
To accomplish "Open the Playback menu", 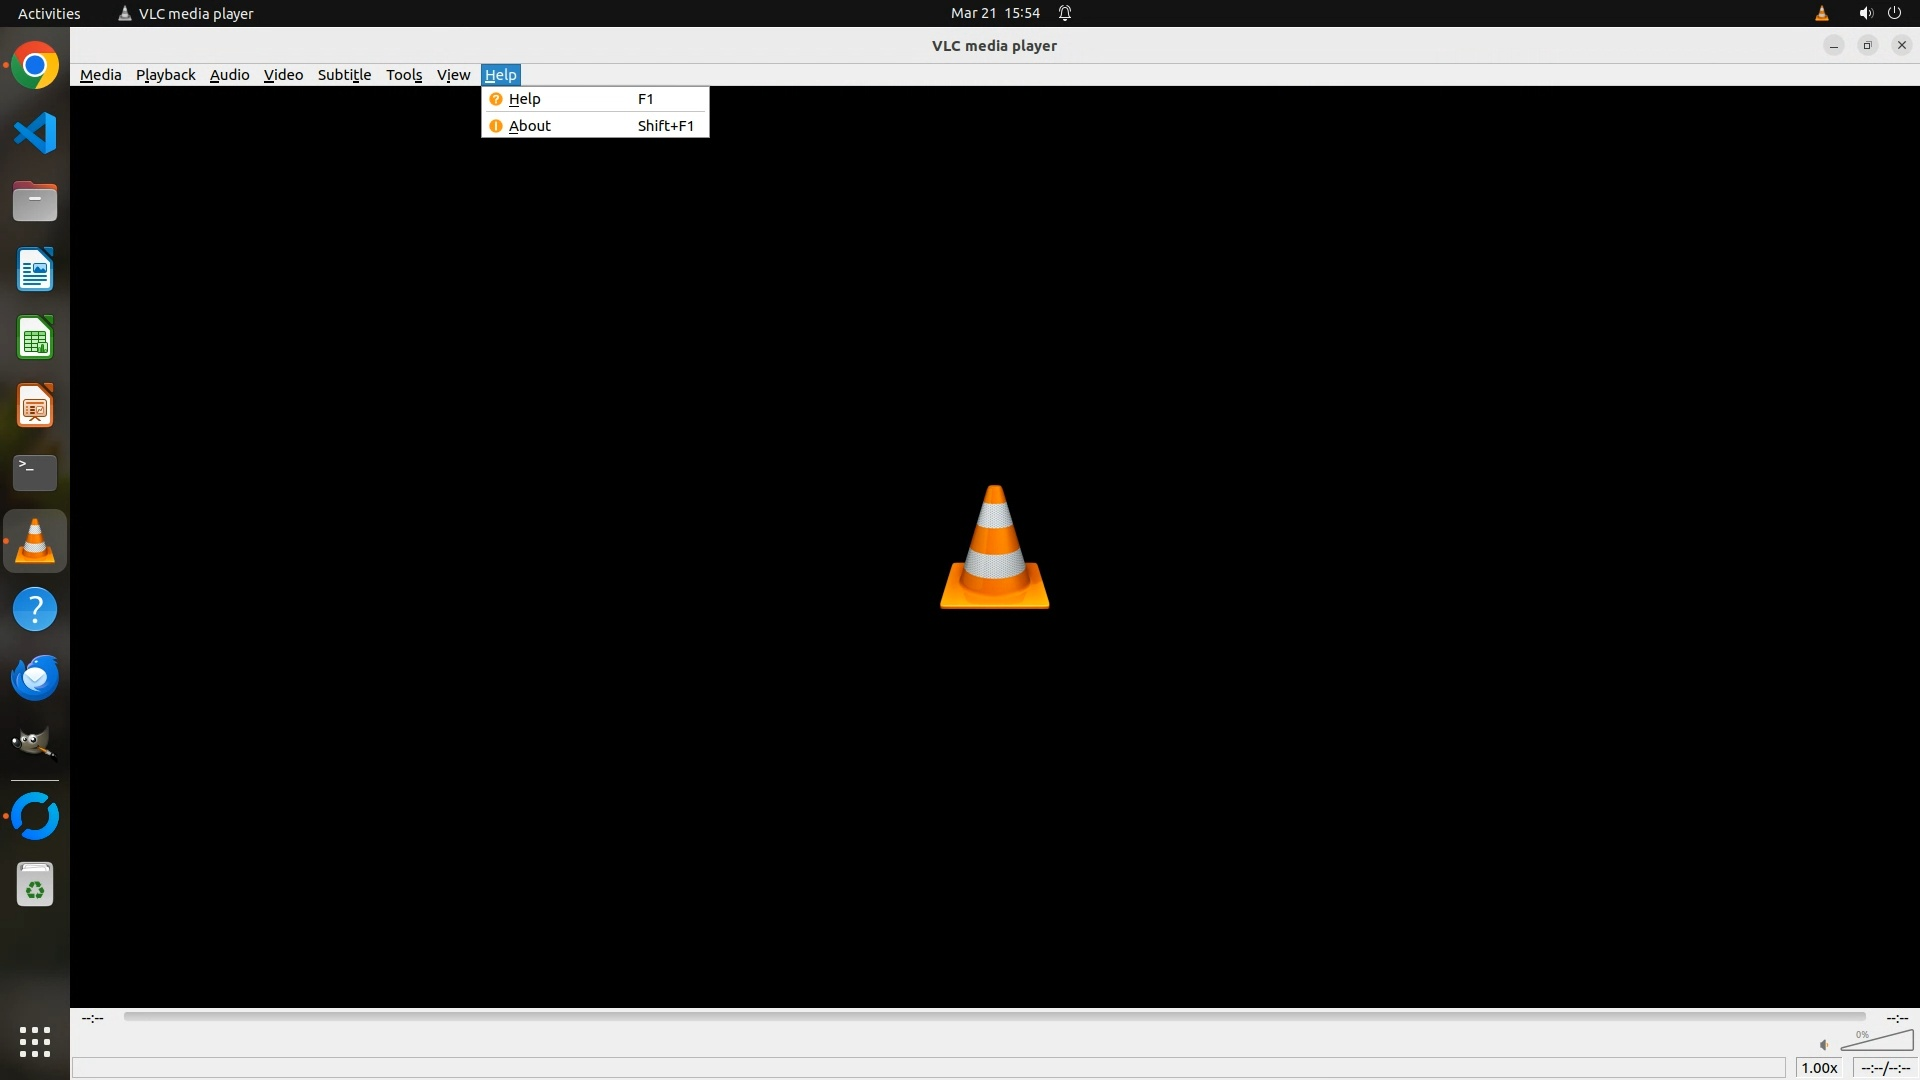I will point(165,75).
